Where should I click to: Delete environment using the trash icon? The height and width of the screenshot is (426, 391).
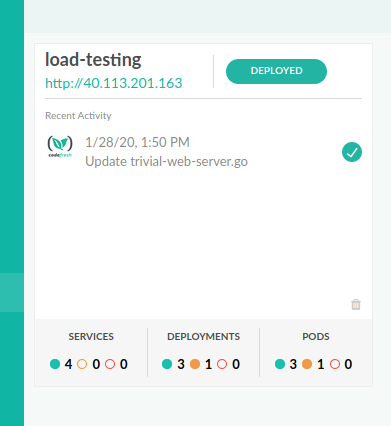pyautogui.click(x=356, y=304)
